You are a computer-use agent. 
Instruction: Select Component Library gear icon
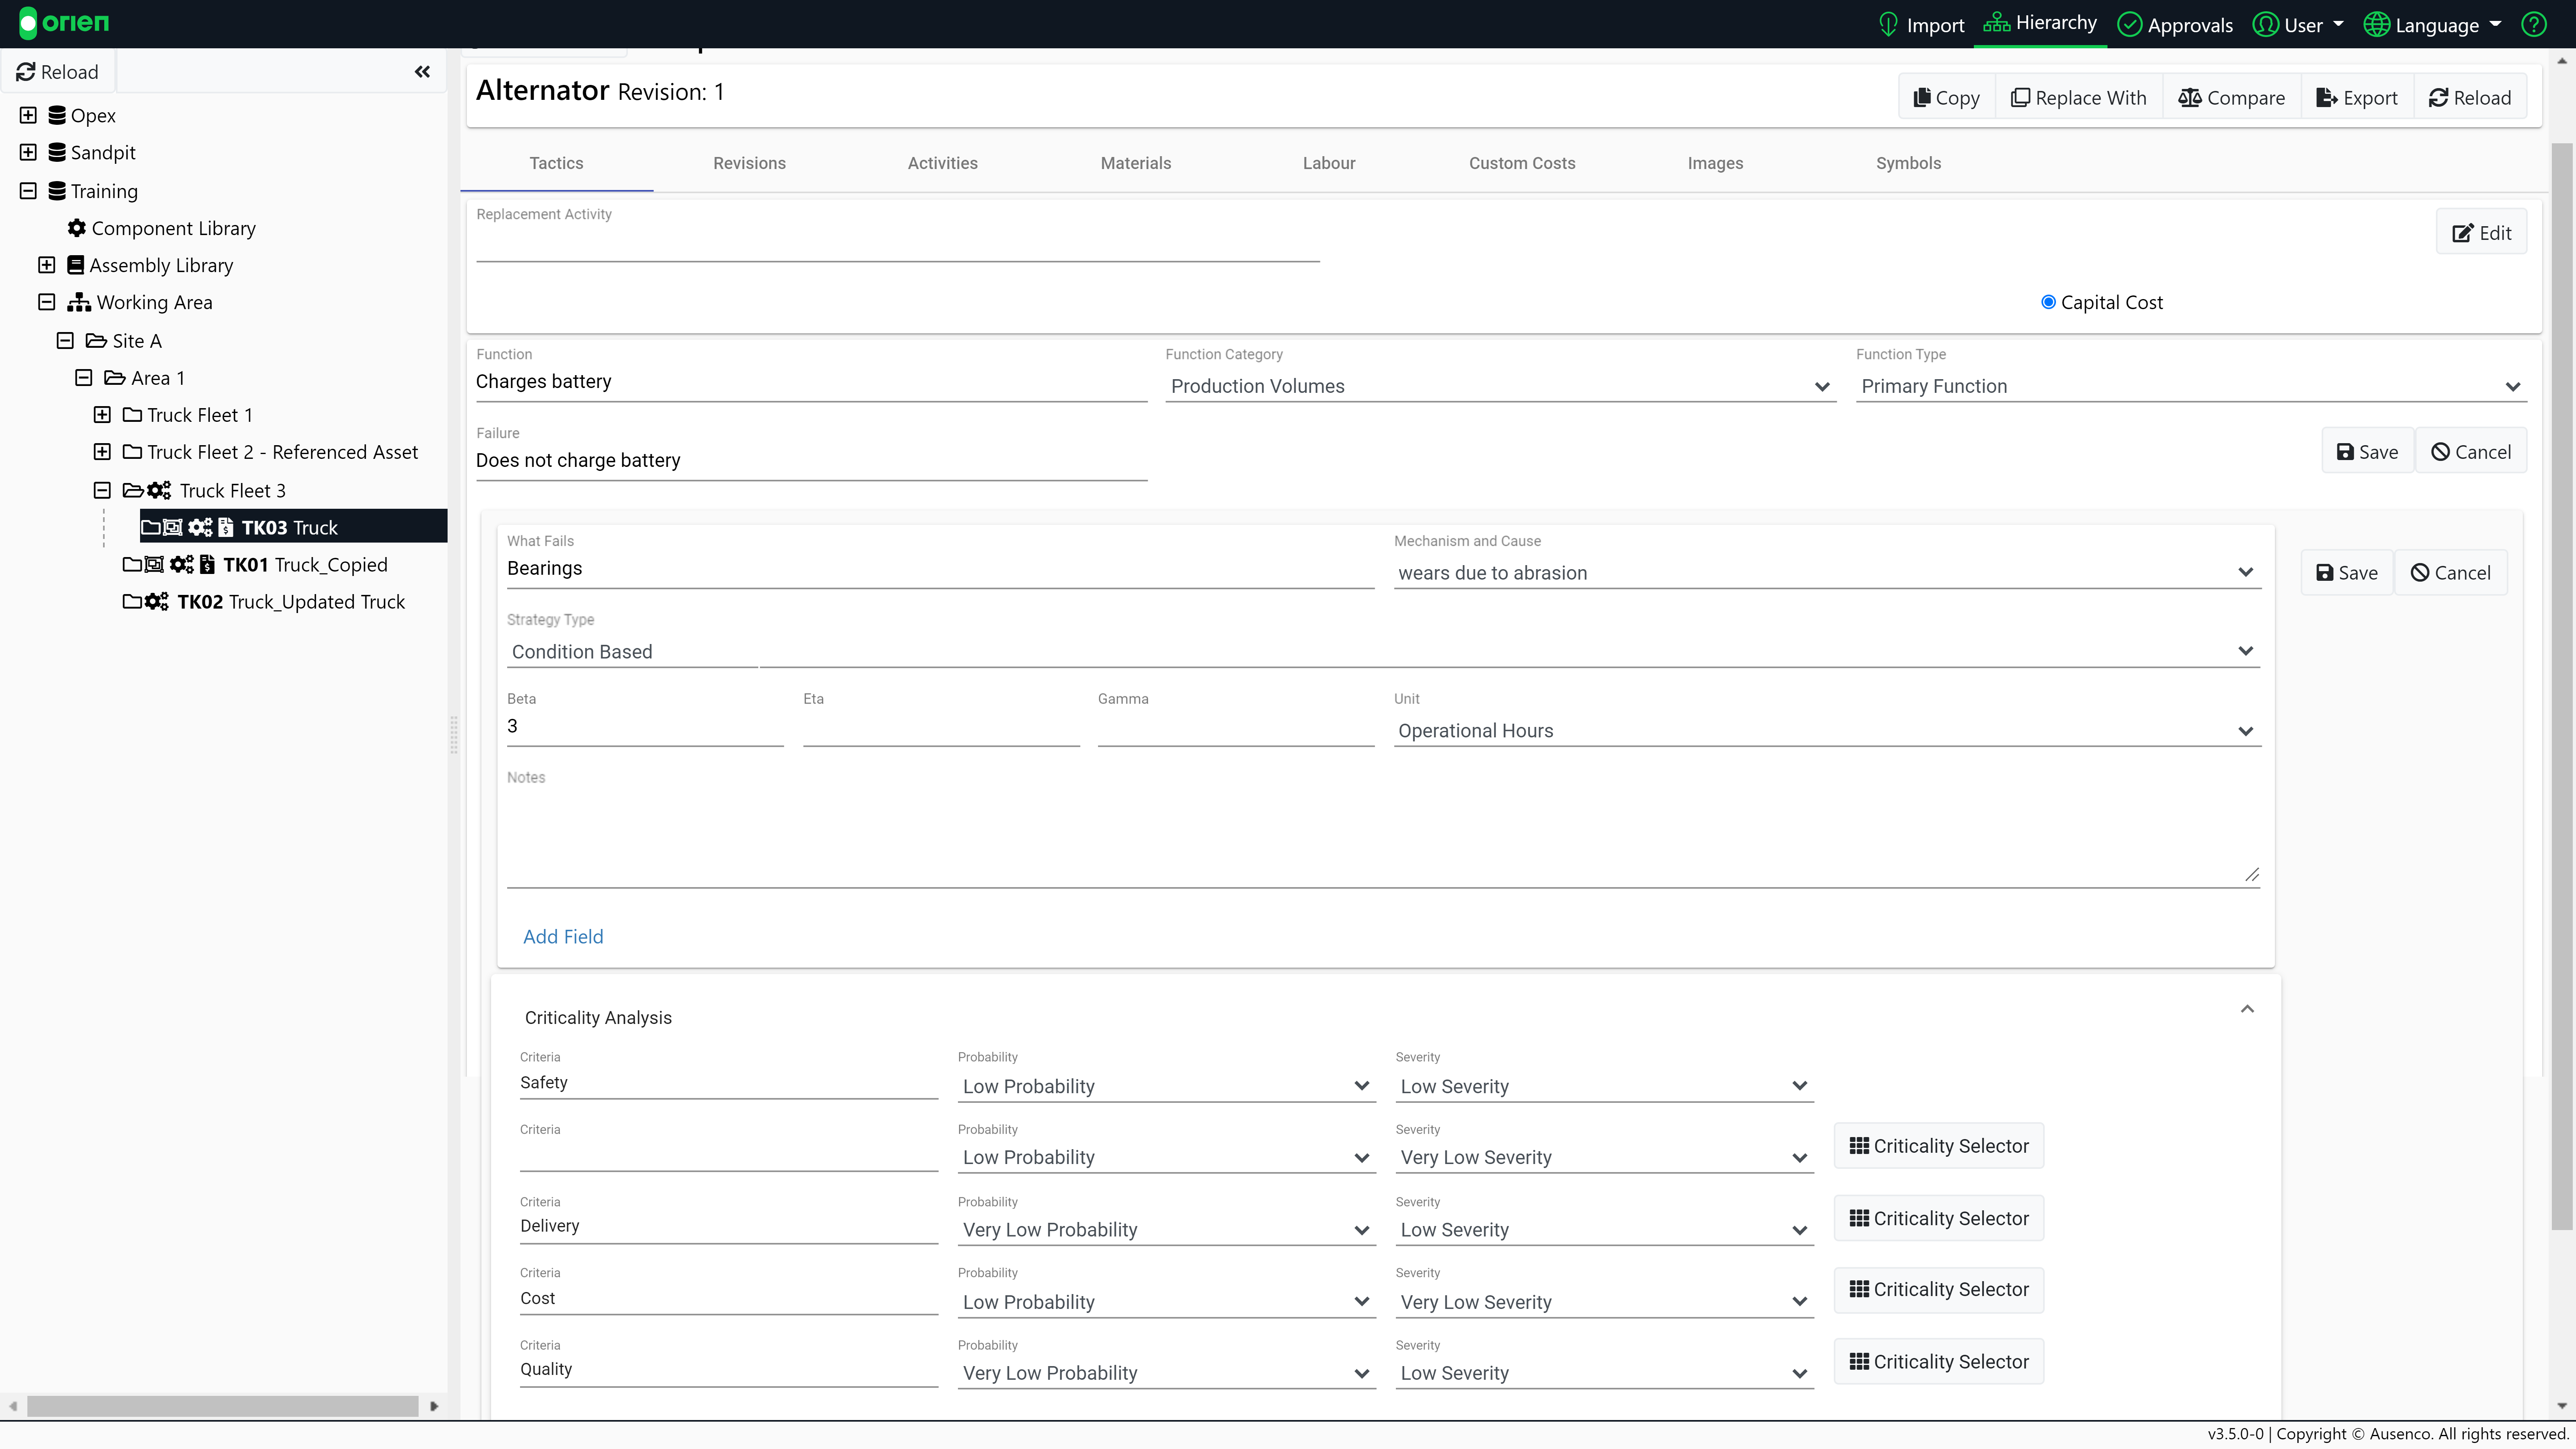(76, 228)
